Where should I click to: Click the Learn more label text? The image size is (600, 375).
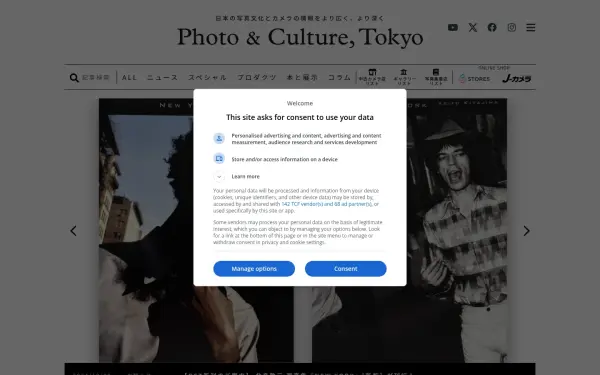(x=246, y=176)
